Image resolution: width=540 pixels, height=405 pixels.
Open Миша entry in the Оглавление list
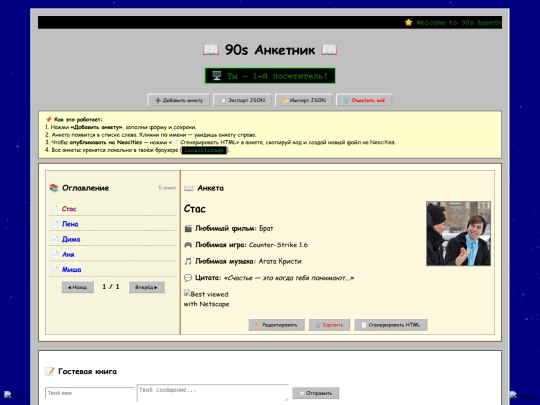(x=71, y=269)
